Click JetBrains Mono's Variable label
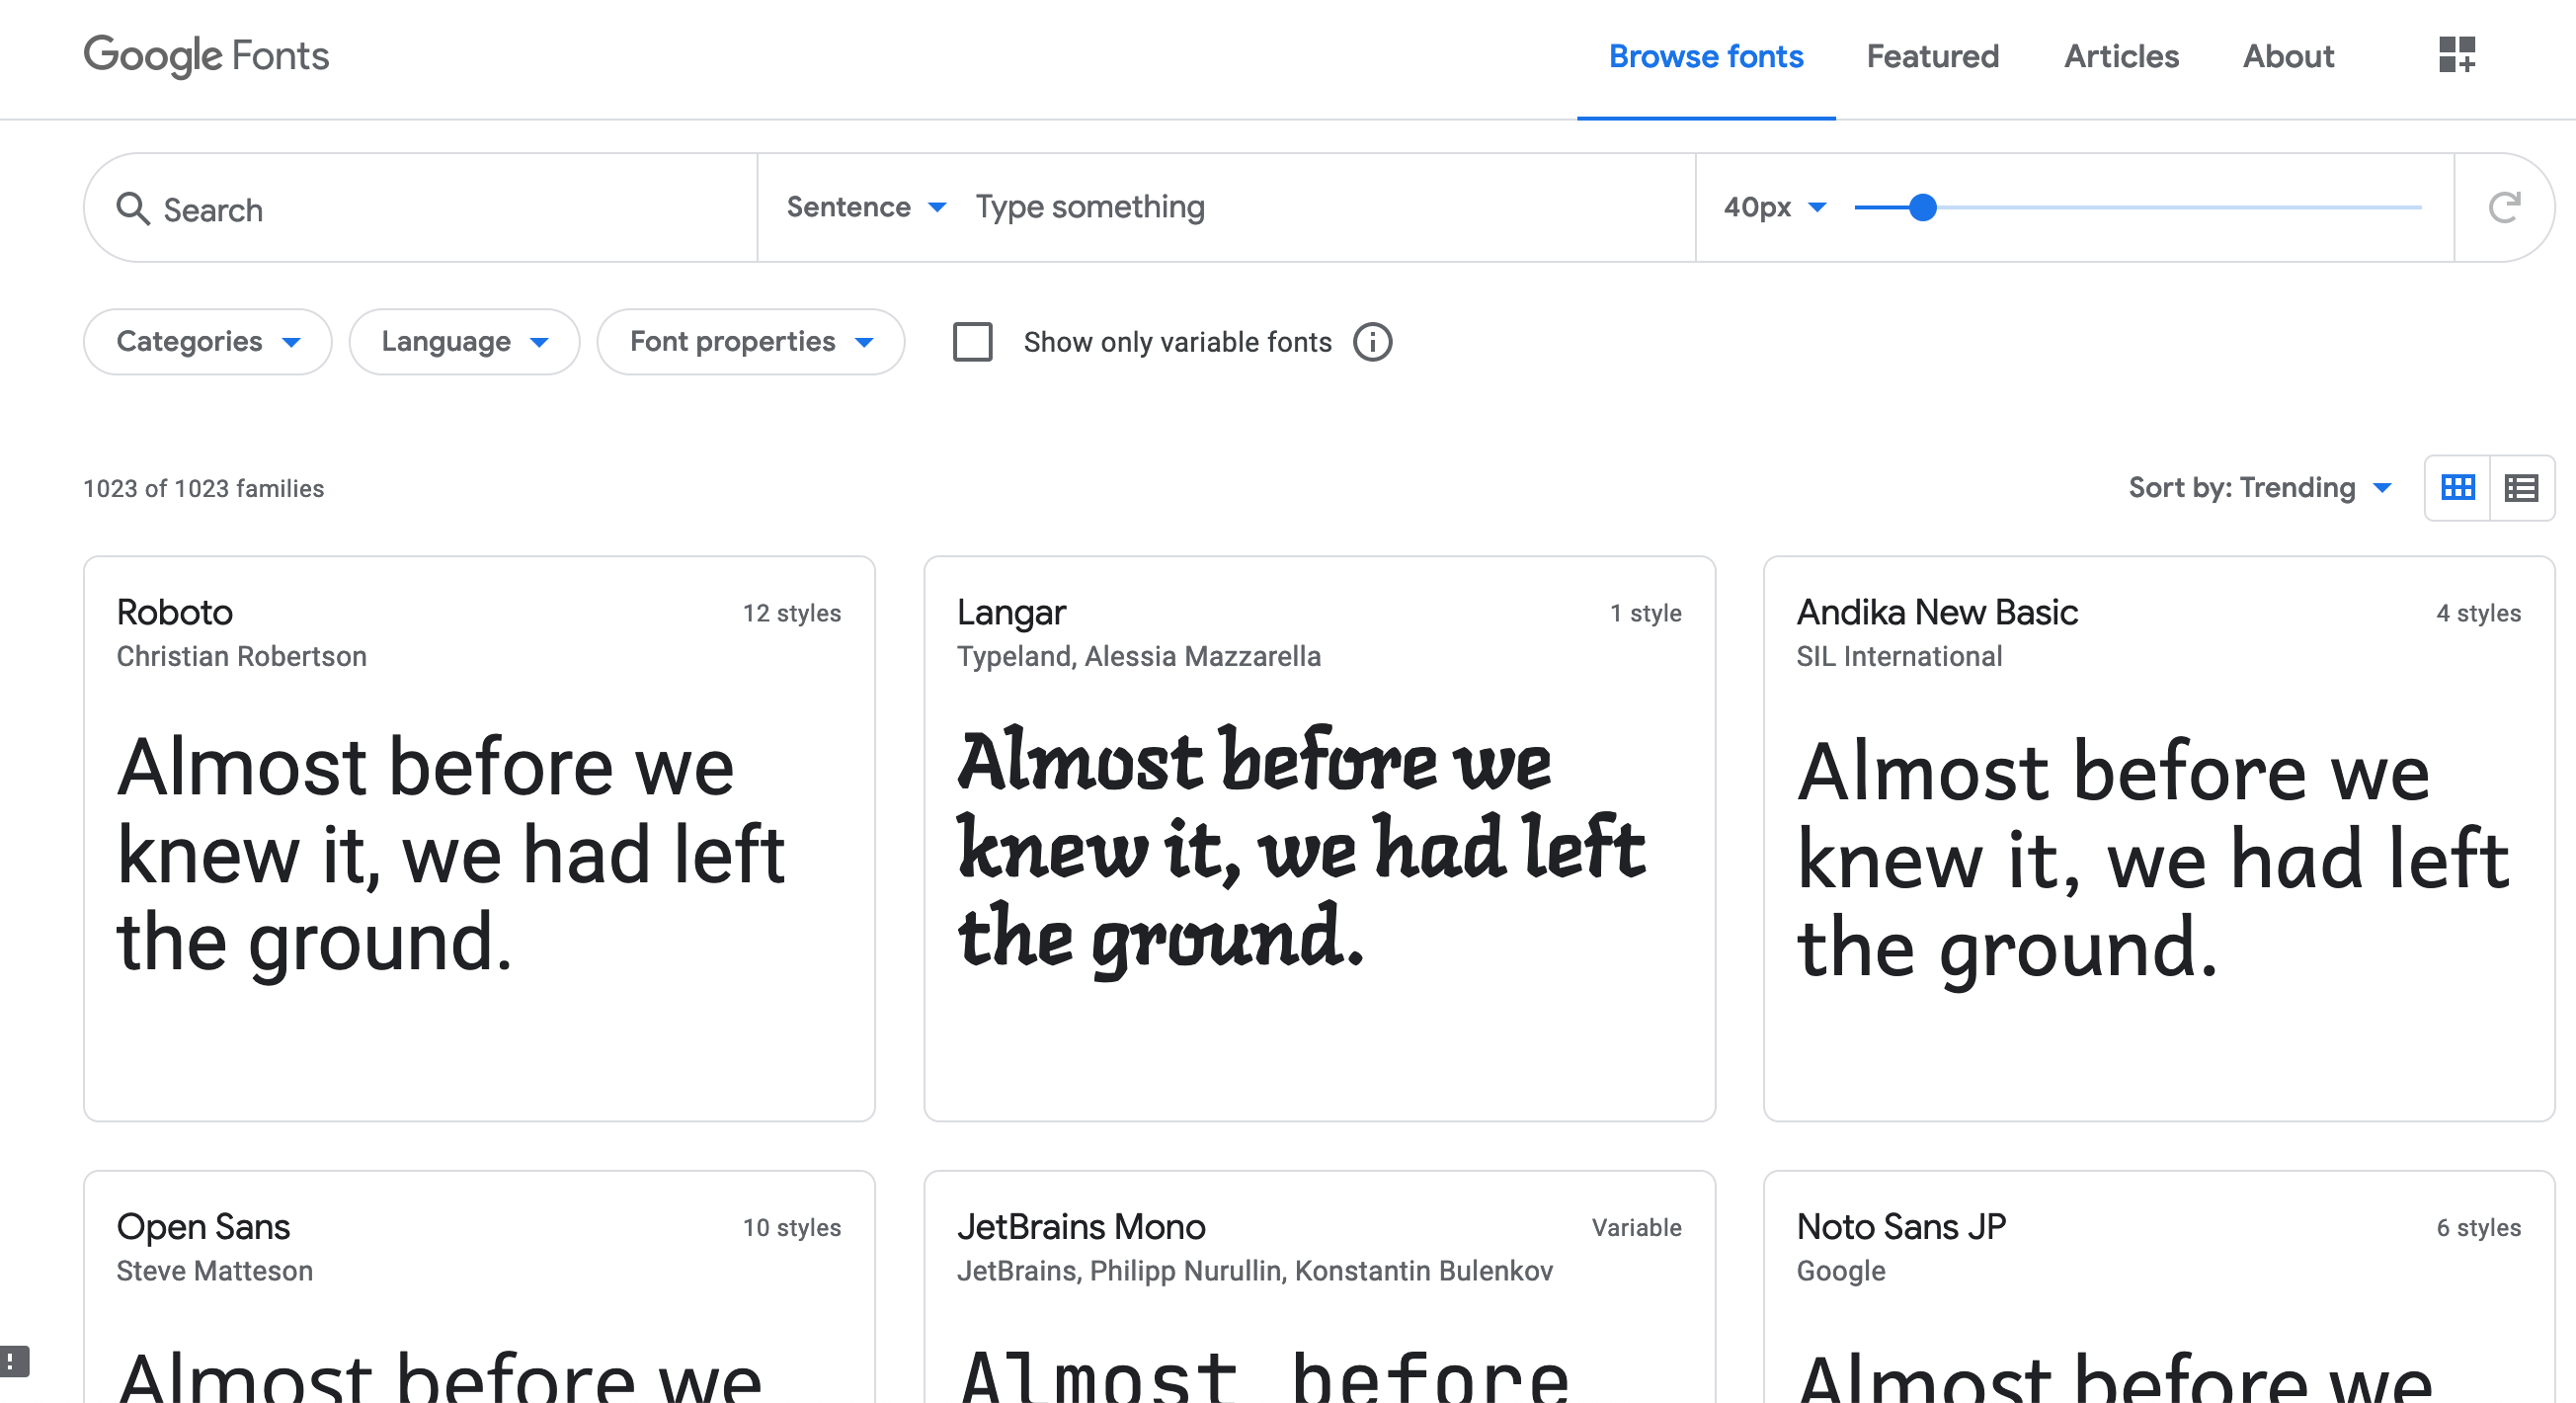The image size is (2576, 1403). pyautogui.click(x=1636, y=1227)
